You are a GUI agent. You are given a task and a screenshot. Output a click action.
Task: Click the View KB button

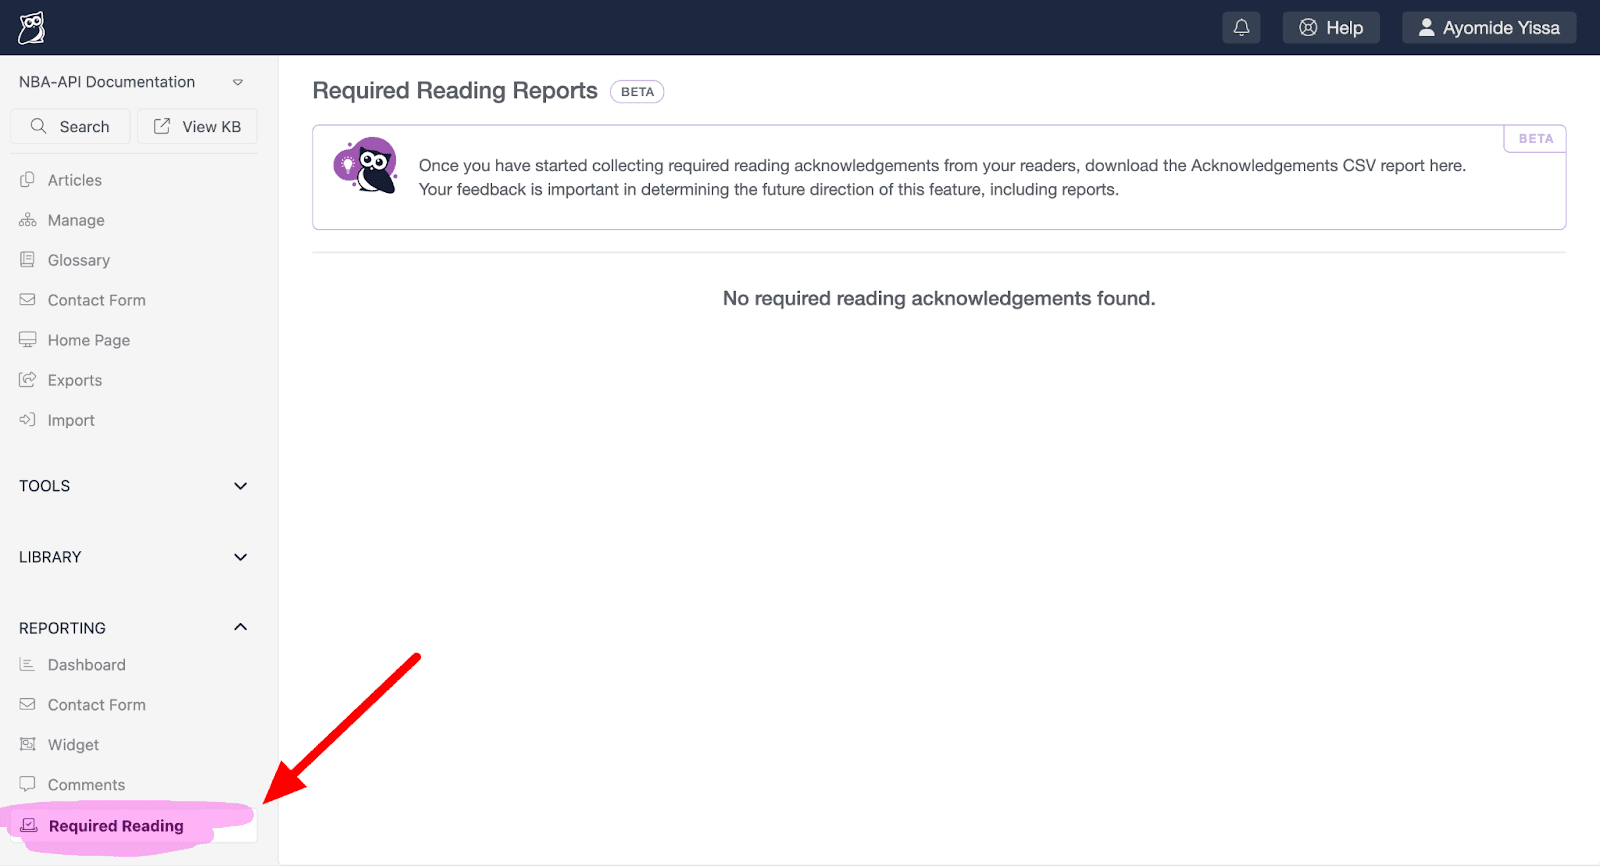coord(197,127)
